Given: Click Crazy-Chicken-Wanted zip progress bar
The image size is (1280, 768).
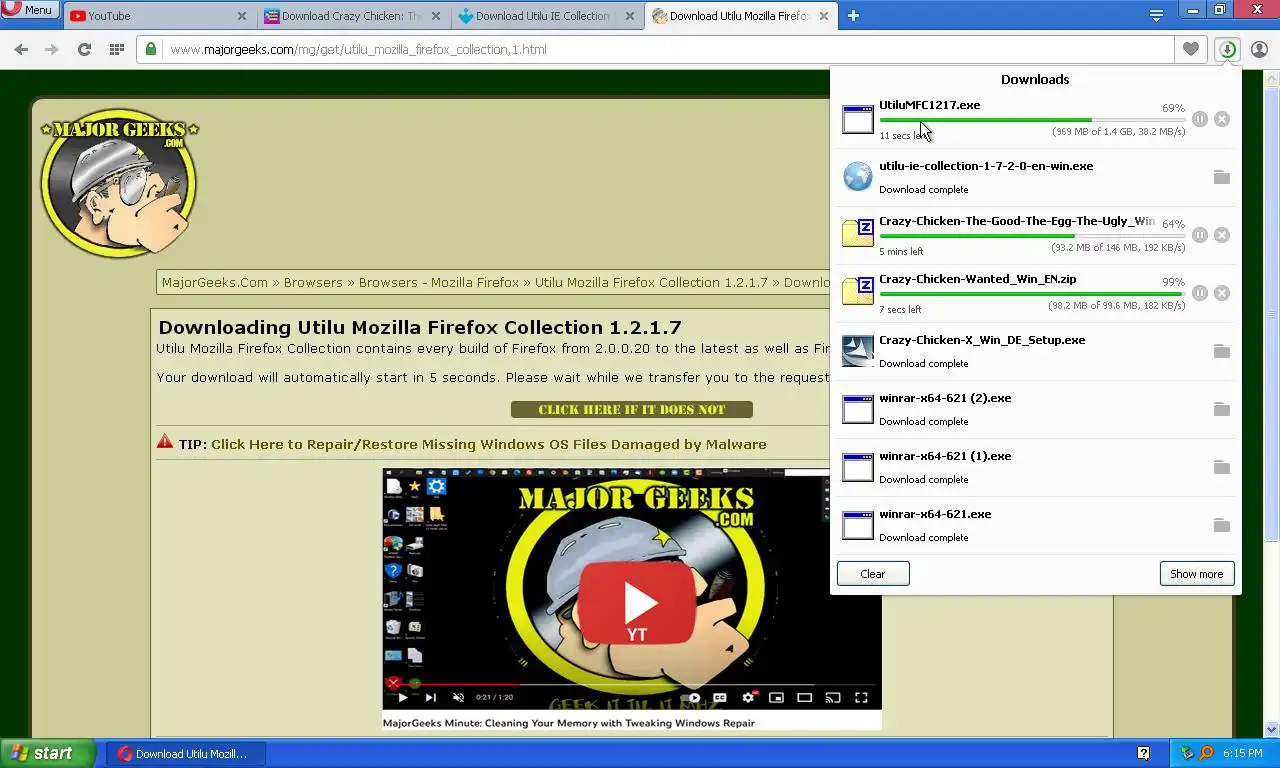Looking at the screenshot, I should (1032, 294).
